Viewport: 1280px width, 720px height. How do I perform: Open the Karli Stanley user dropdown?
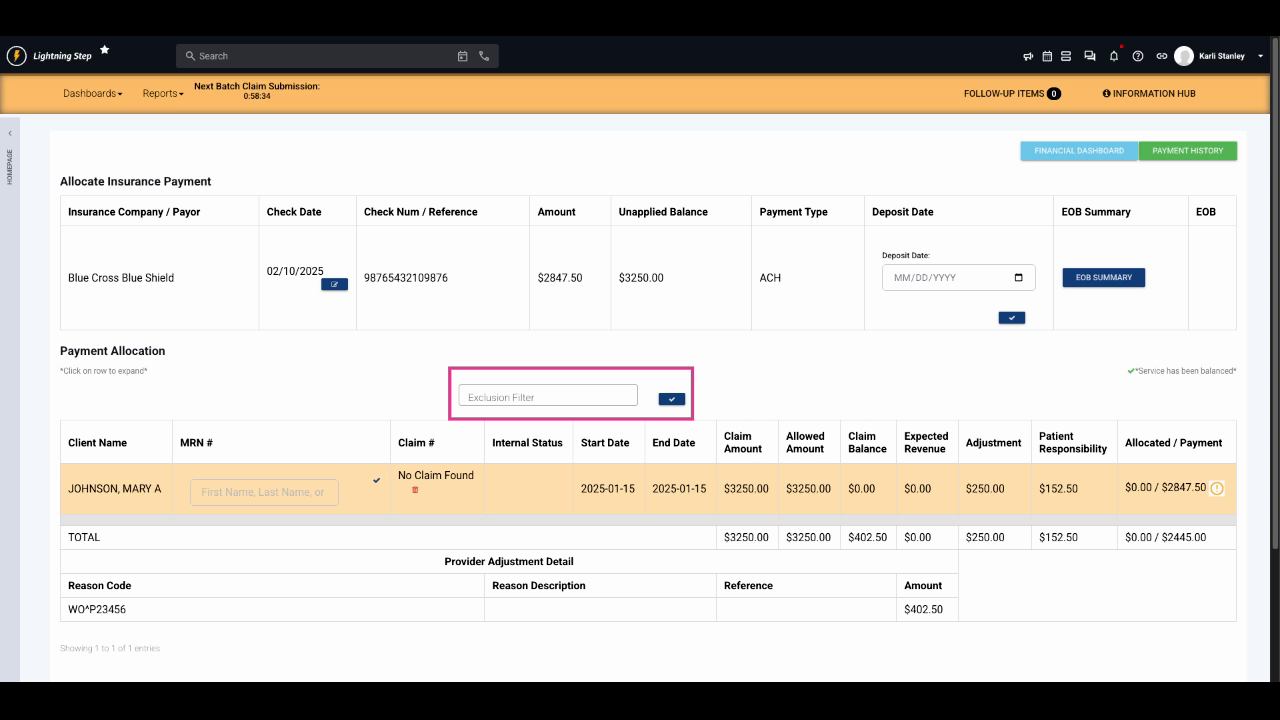(1260, 56)
